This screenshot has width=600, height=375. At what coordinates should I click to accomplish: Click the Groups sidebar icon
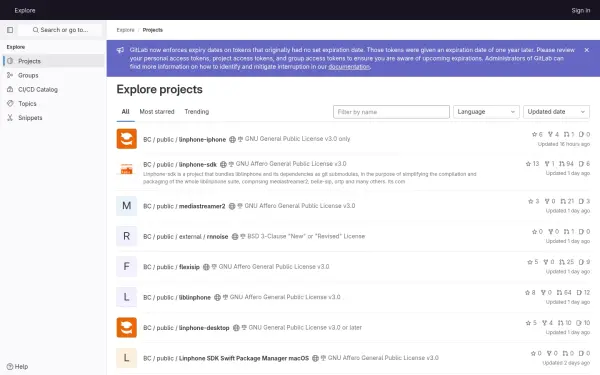pos(10,75)
